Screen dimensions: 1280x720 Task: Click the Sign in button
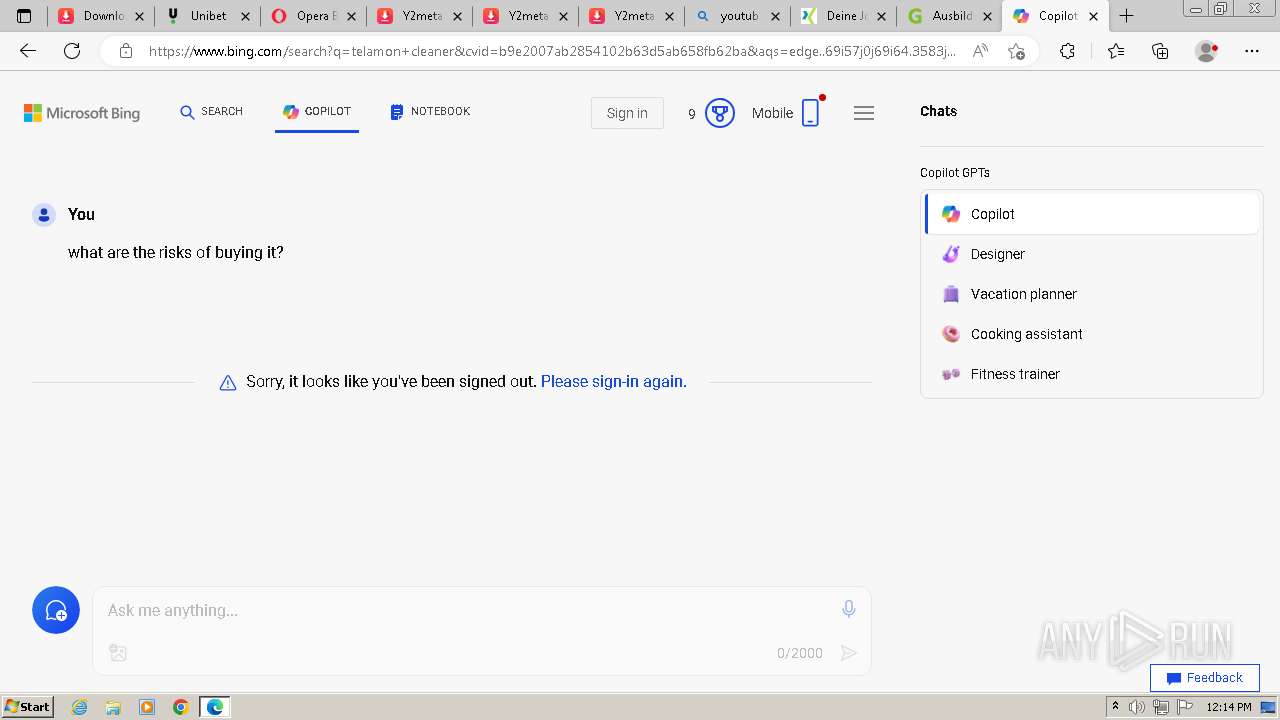tap(627, 113)
